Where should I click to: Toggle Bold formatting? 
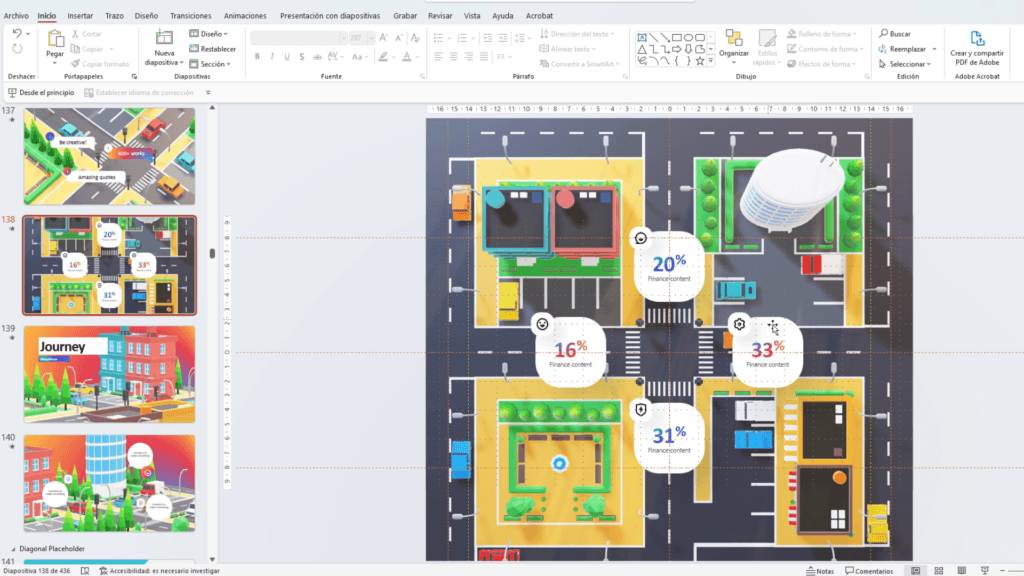click(257, 57)
